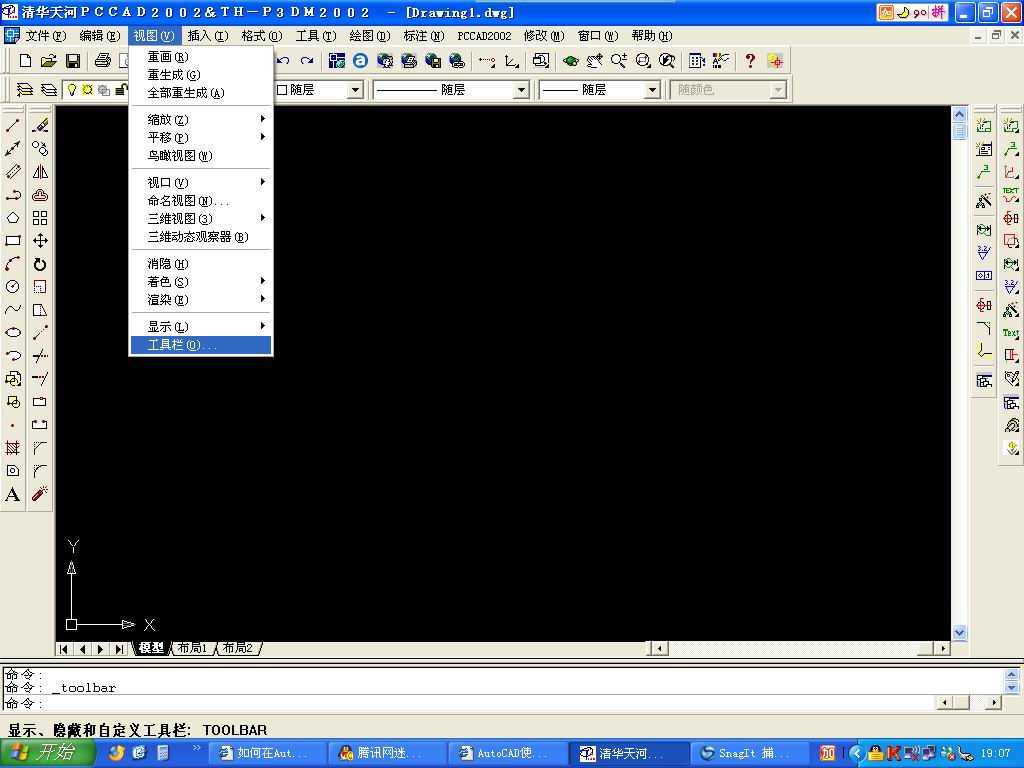This screenshot has height=768, width=1024.
Task: Click the Pan Realtime hand icon
Action: tap(594, 61)
